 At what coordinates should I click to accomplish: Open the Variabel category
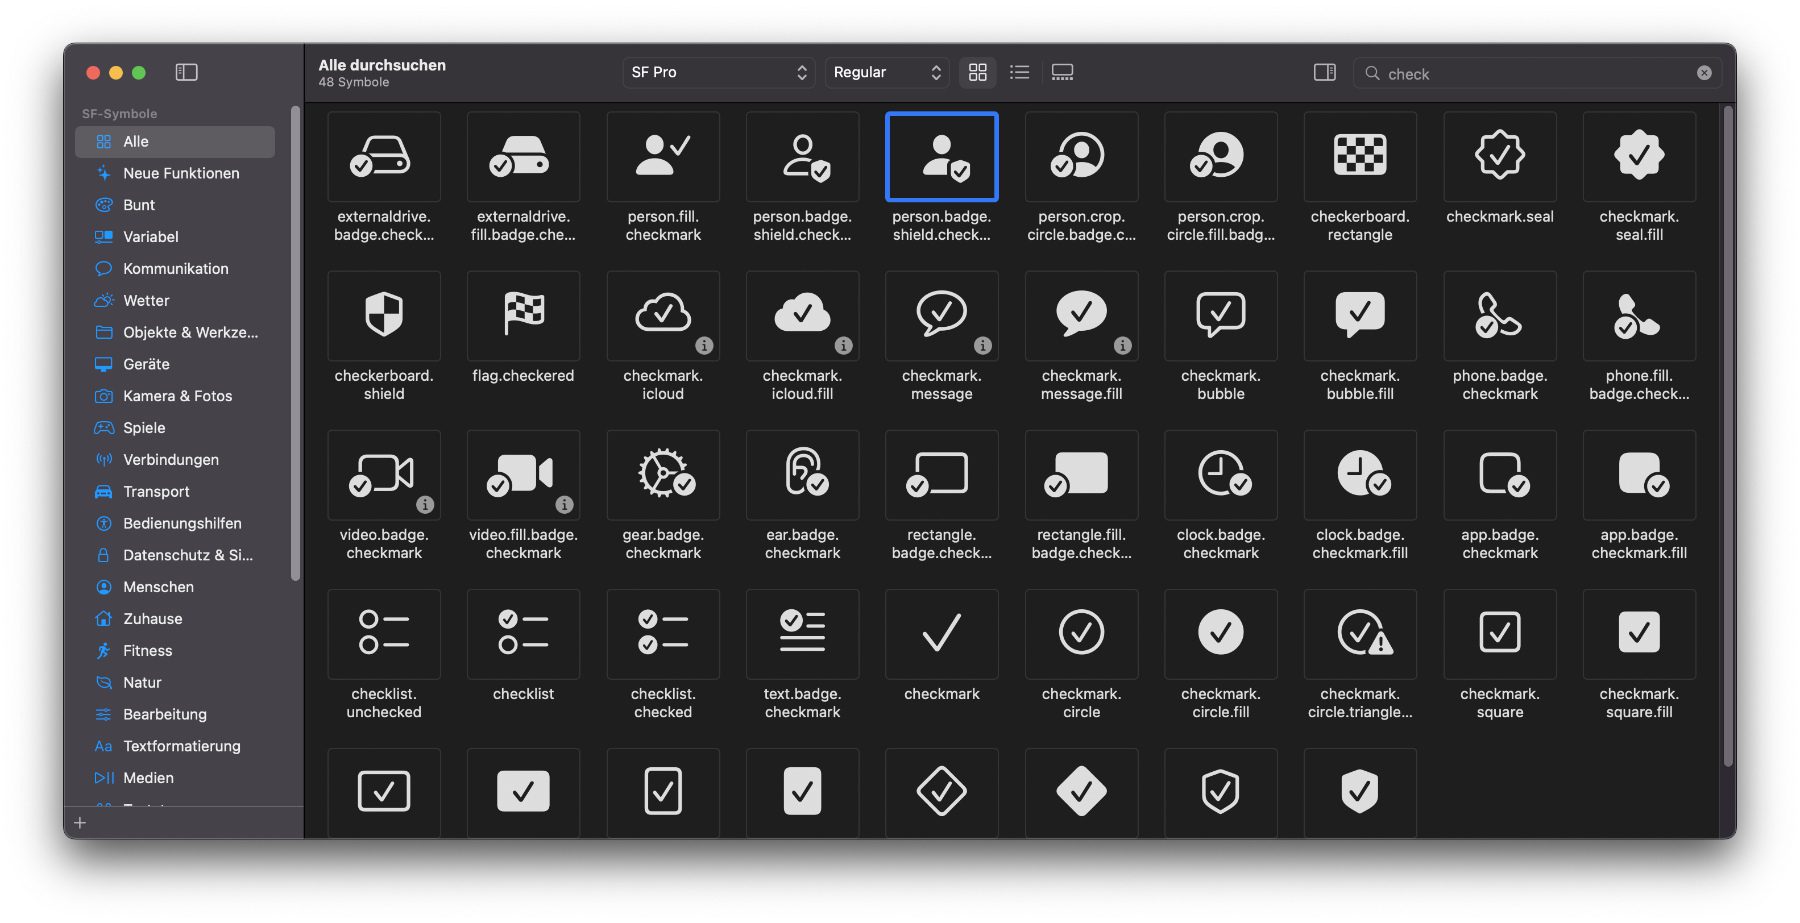(x=175, y=237)
